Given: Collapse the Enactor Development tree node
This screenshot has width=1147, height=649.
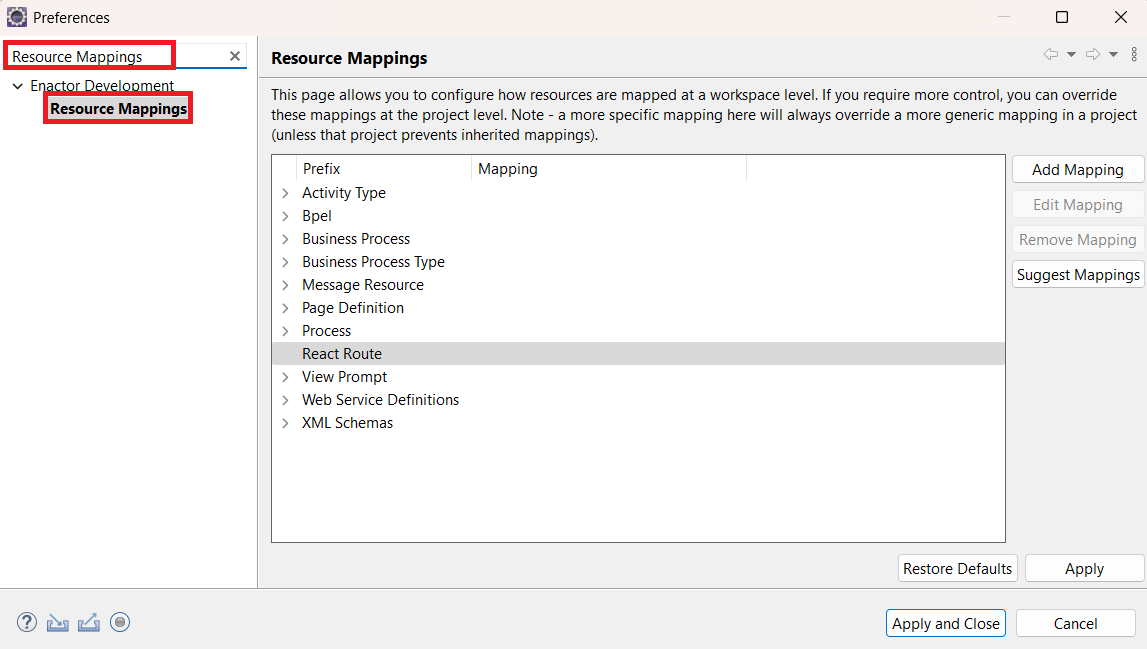Looking at the screenshot, I should (x=18, y=86).
